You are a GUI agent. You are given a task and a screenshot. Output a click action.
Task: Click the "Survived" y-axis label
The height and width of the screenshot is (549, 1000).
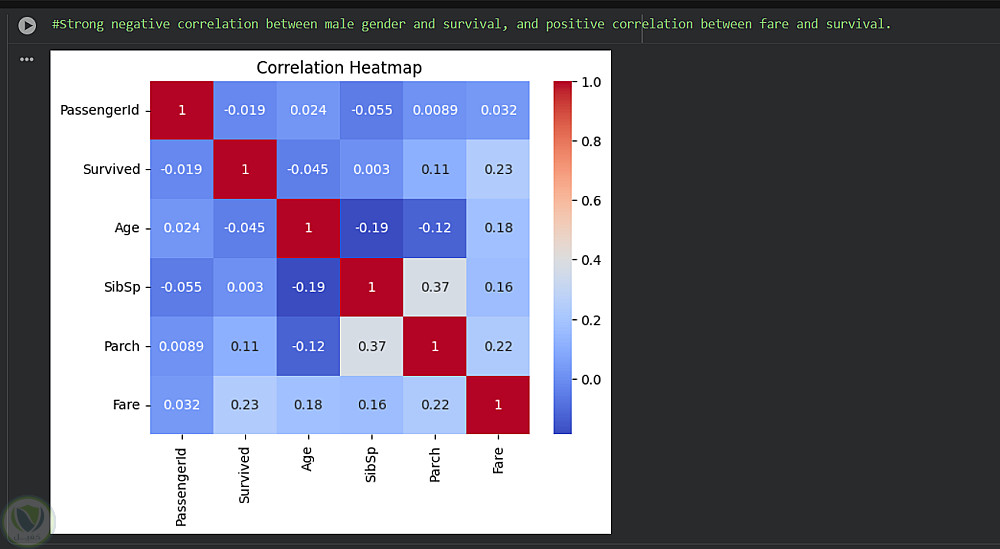[x=111, y=169]
